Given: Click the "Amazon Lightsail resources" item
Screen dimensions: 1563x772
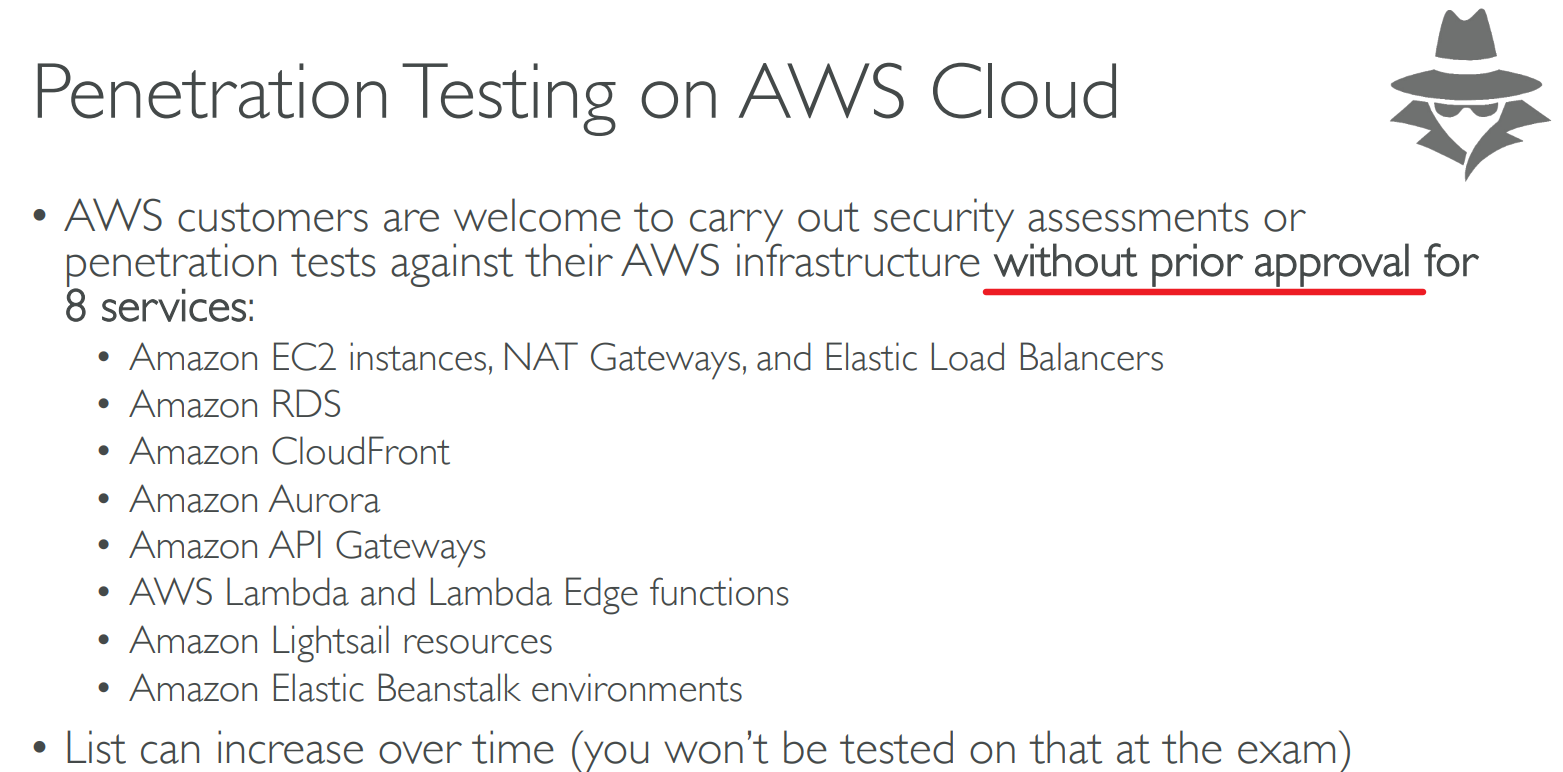Looking at the screenshot, I should click(340, 641).
